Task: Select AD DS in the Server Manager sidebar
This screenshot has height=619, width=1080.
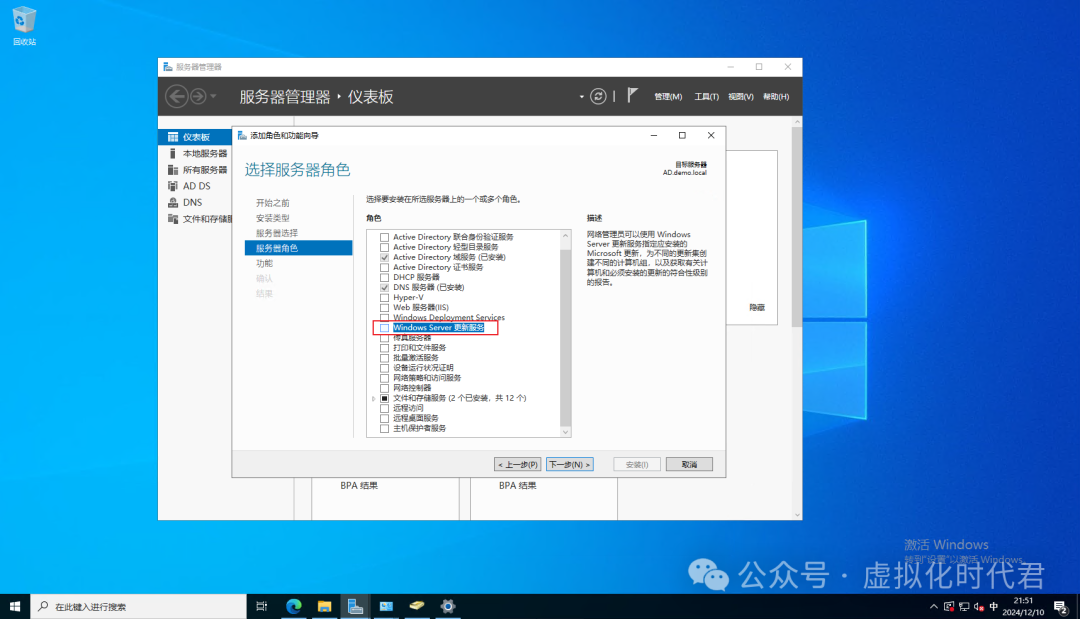Action: point(195,186)
